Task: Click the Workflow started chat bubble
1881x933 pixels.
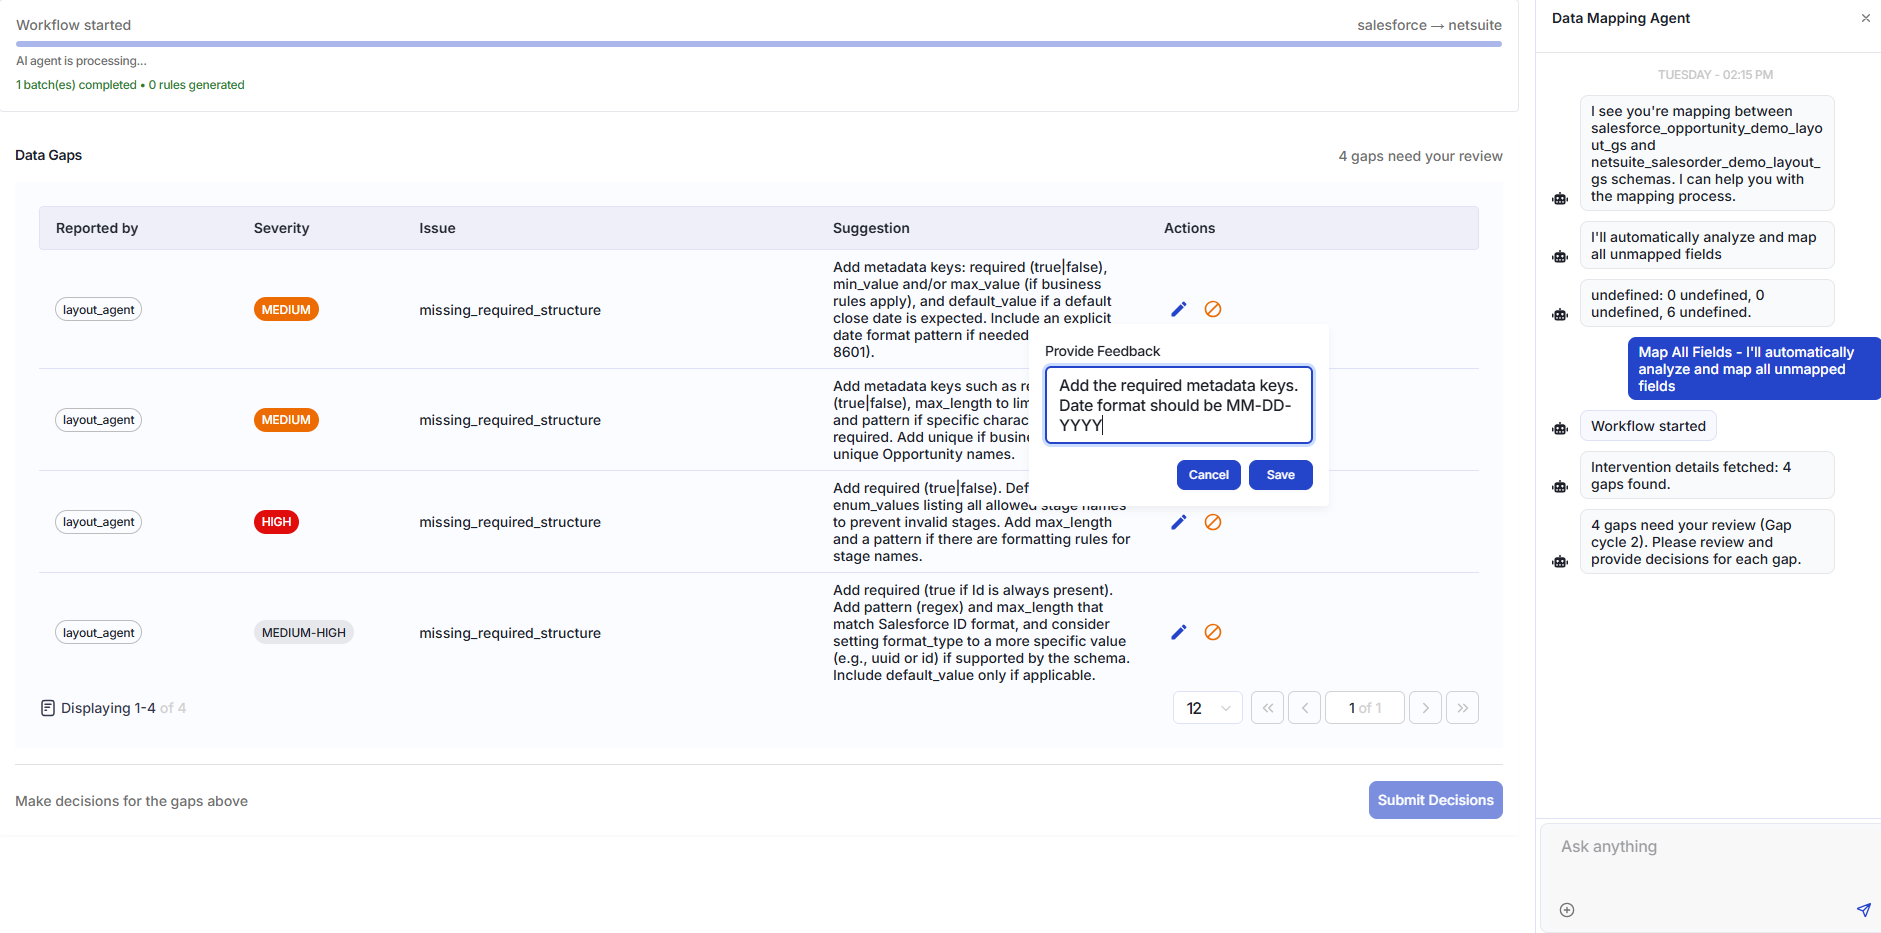Action: click(x=1648, y=426)
